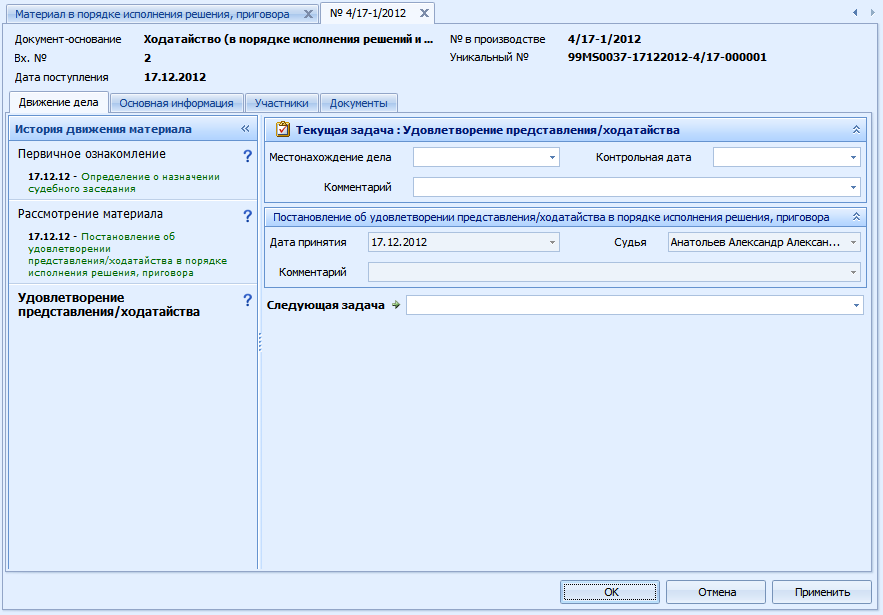Viewport: 883px width, 615px height.
Task: Collapse the Текущая задача section
Action: click(x=856, y=130)
